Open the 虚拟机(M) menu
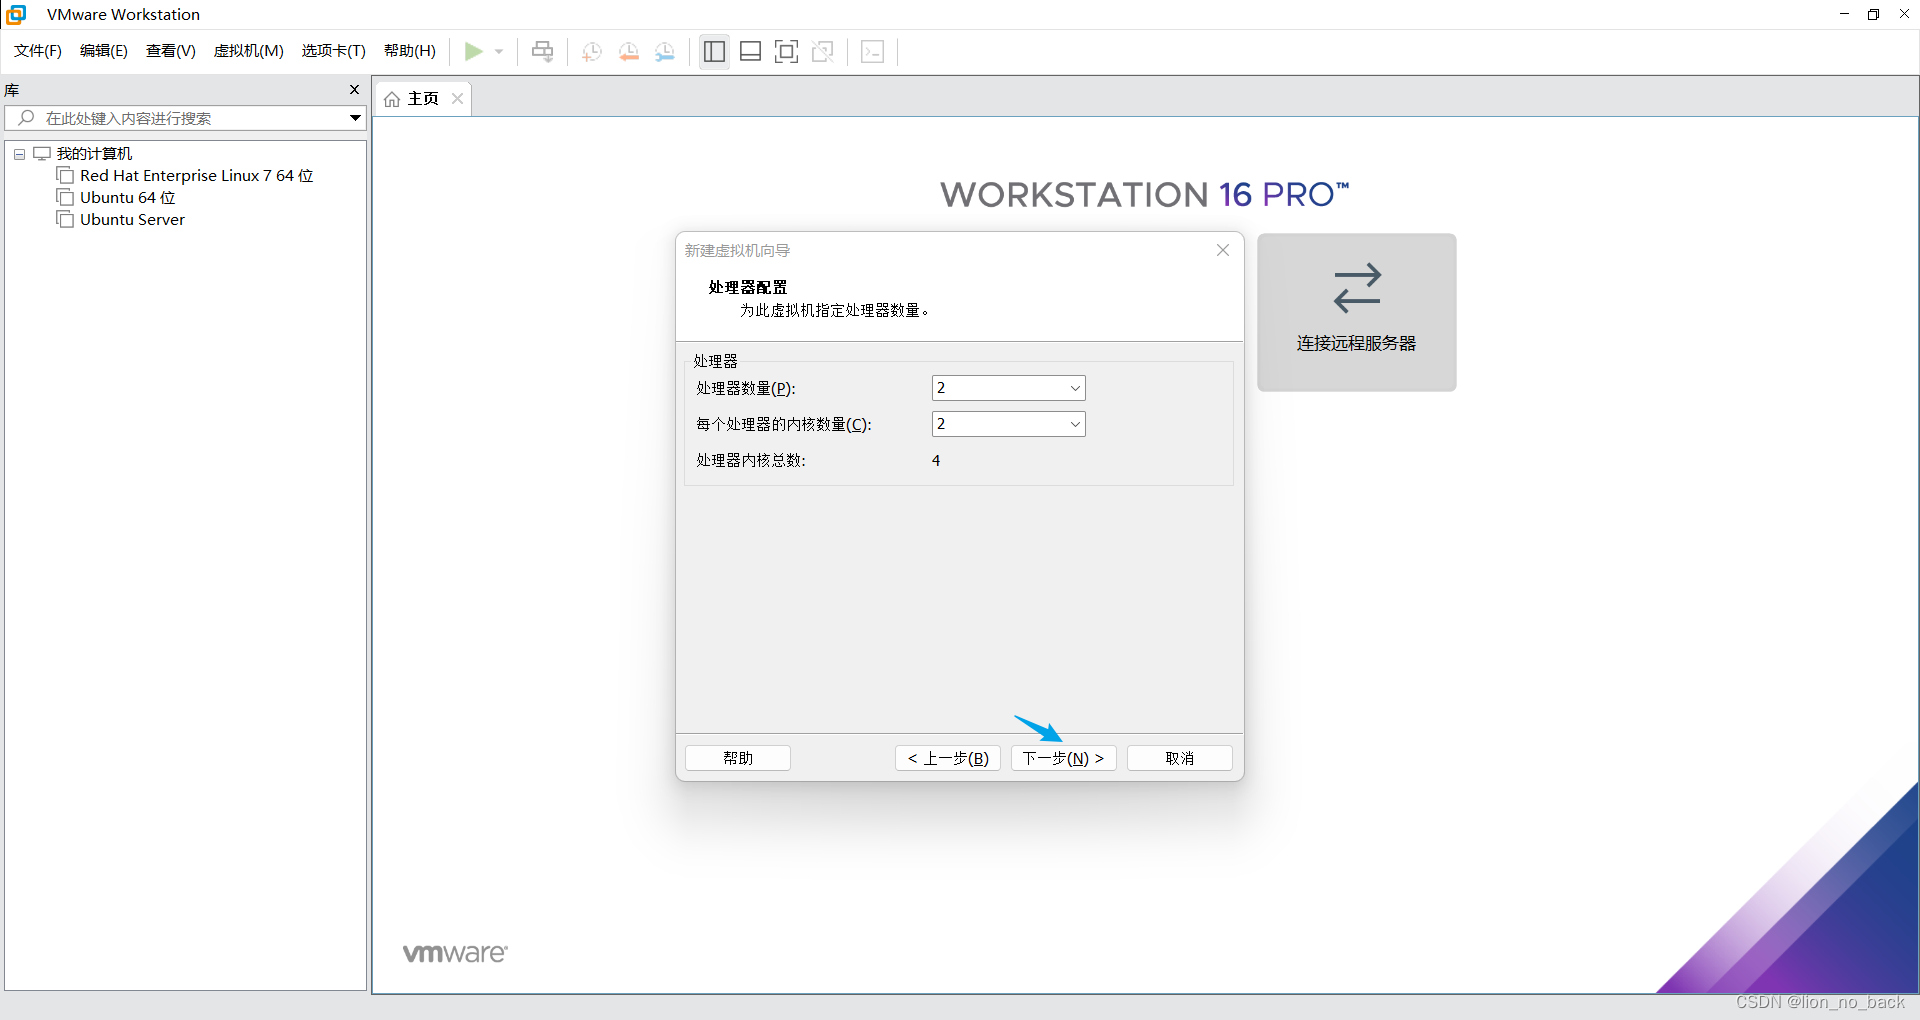 click(249, 51)
